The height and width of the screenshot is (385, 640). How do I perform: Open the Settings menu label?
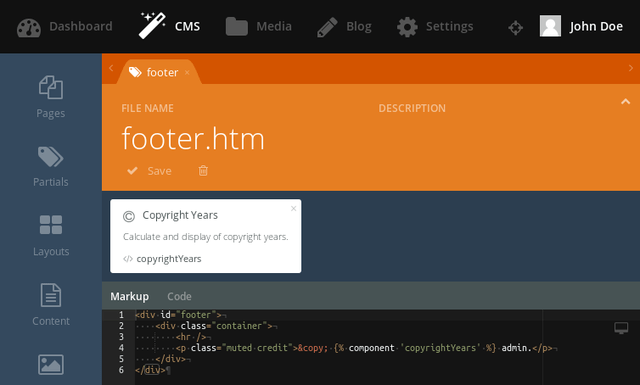[449, 27]
